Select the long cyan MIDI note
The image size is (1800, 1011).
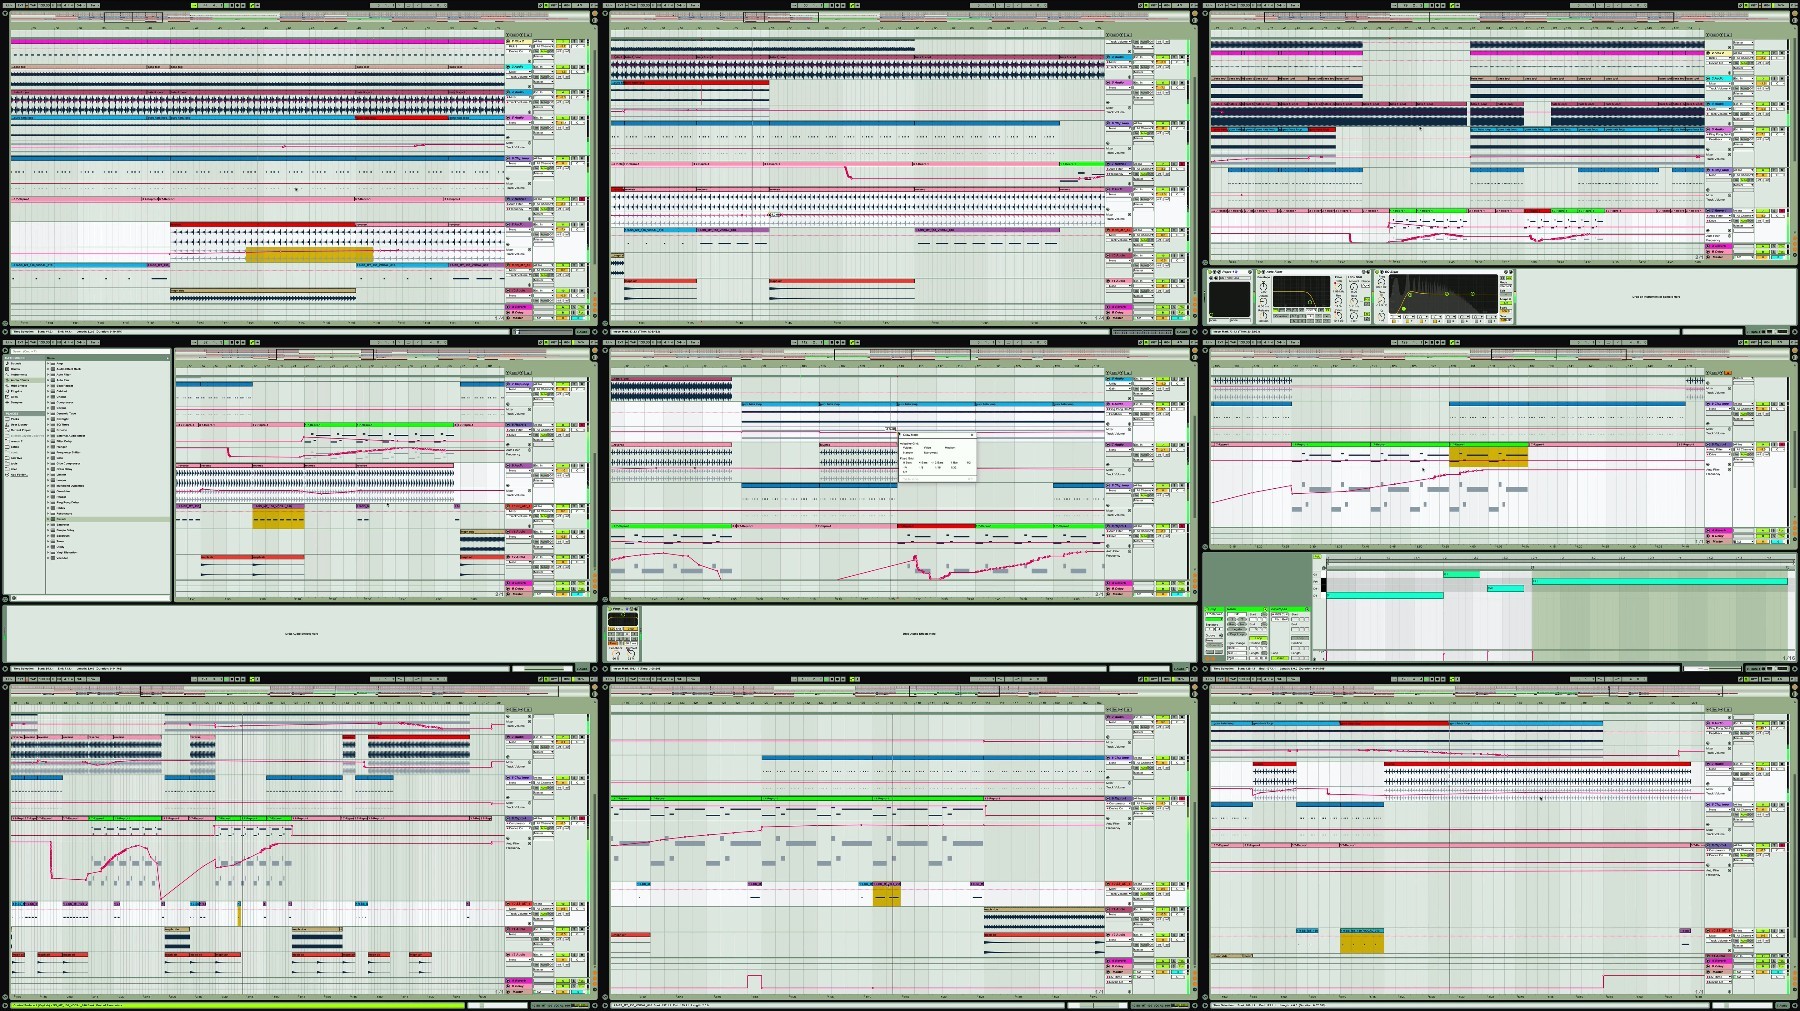(x=1660, y=581)
